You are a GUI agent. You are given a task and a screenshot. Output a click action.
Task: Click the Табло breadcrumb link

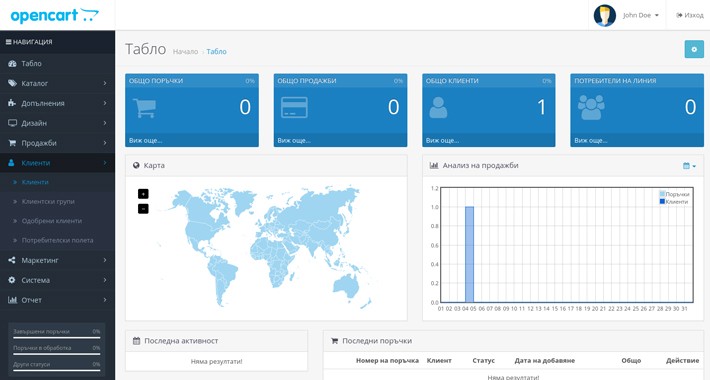pyautogui.click(x=216, y=52)
